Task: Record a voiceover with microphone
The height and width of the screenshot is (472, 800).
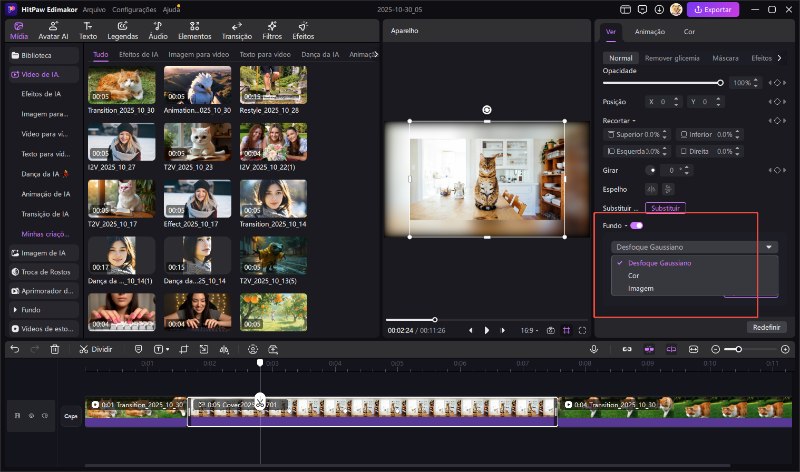Action: [x=593, y=350]
